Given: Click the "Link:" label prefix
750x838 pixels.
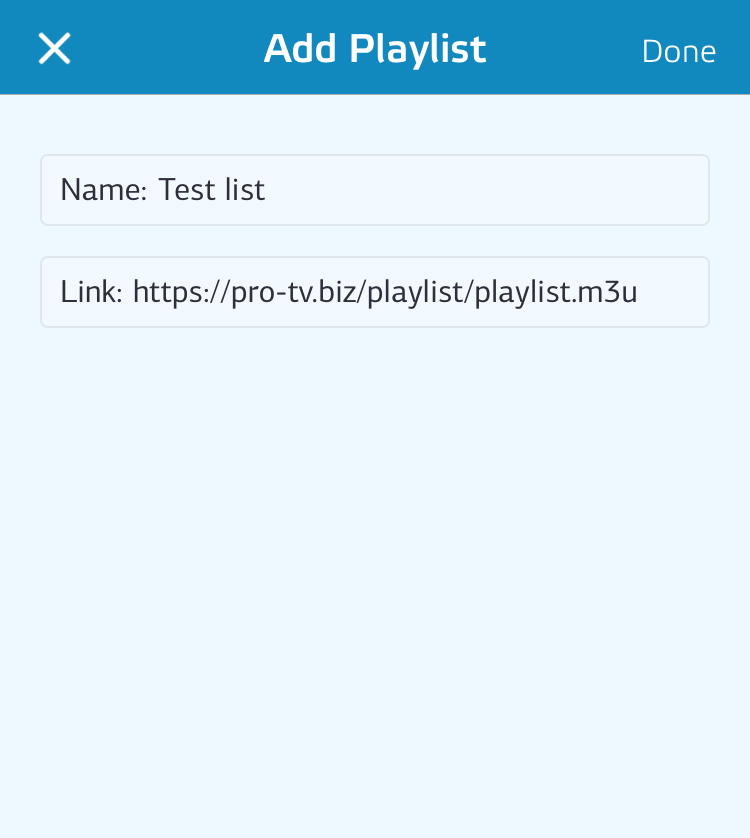Looking at the screenshot, I should pyautogui.click(x=91, y=292).
